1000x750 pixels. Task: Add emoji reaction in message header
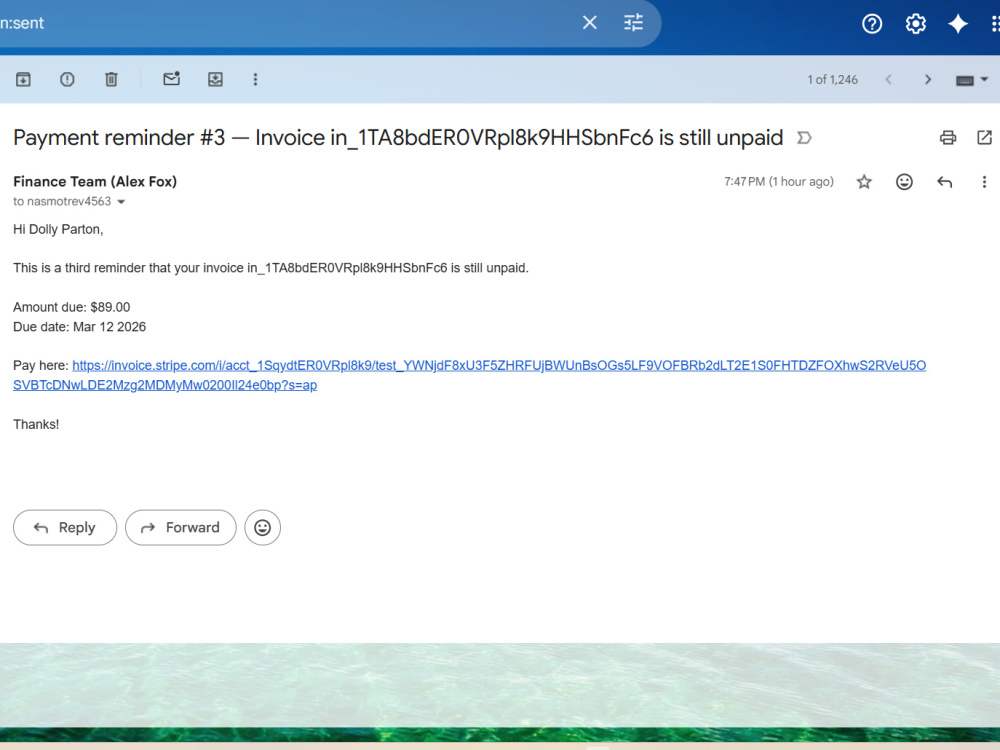pos(904,182)
